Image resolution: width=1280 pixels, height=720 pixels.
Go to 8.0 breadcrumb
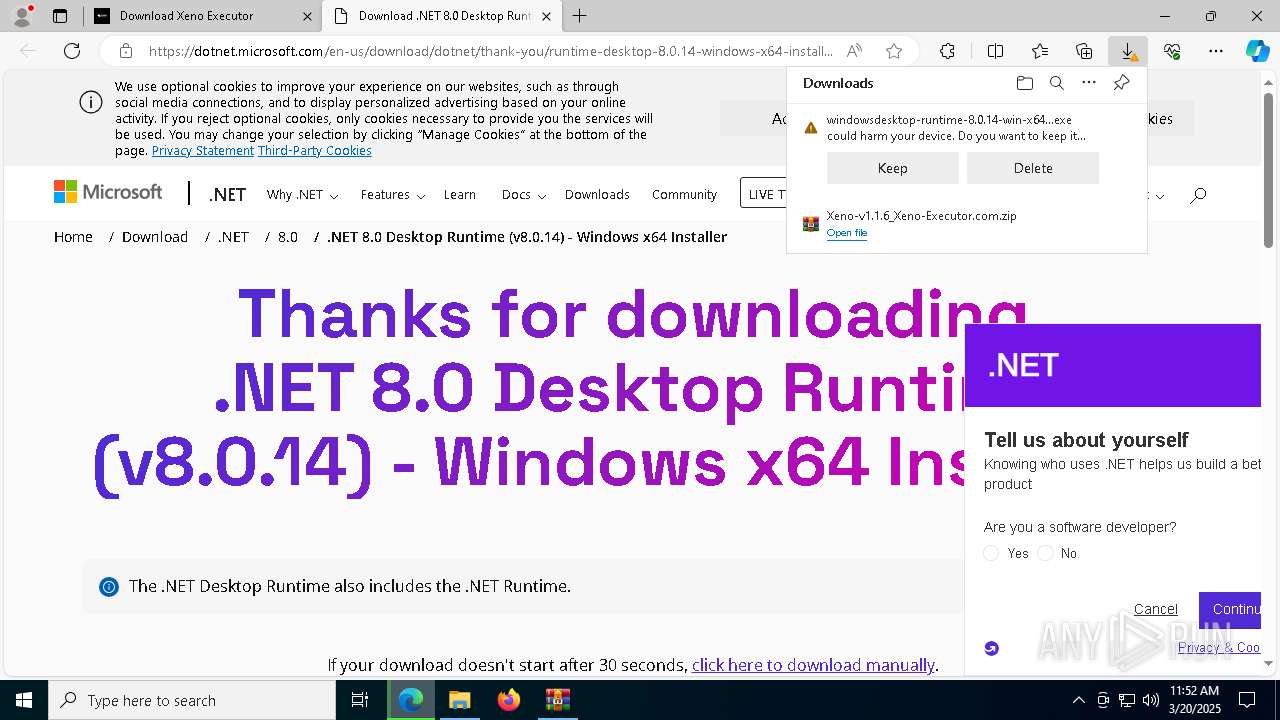(x=288, y=237)
